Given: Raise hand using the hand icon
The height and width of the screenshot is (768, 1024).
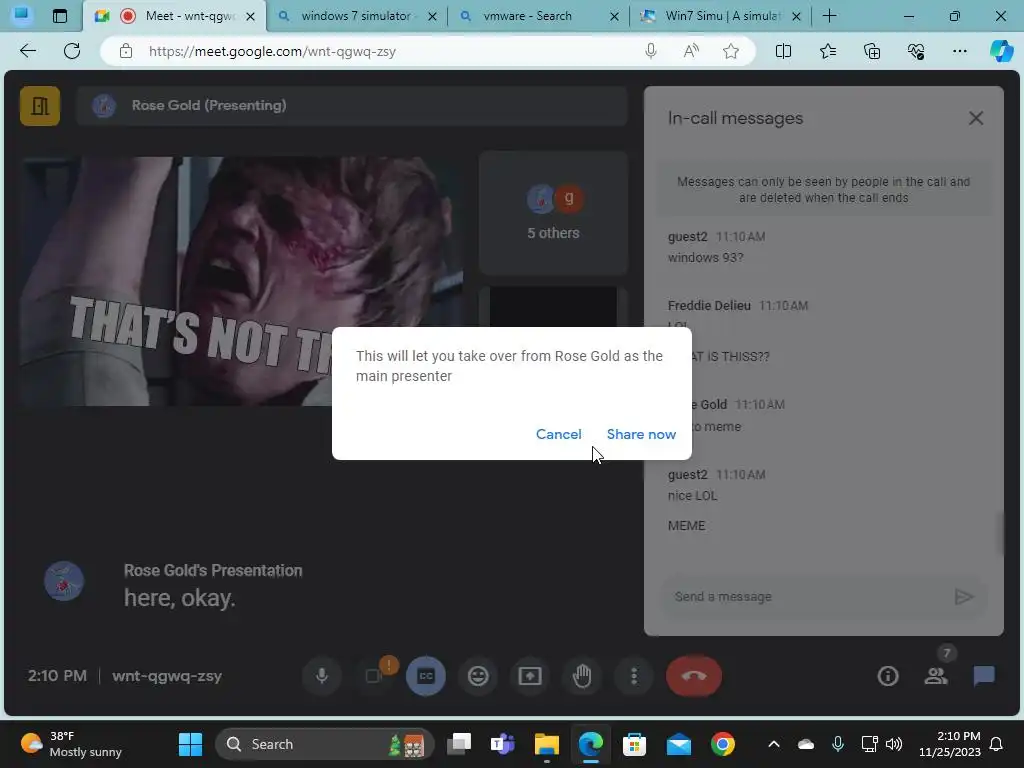Looking at the screenshot, I should [x=582, y=676].
